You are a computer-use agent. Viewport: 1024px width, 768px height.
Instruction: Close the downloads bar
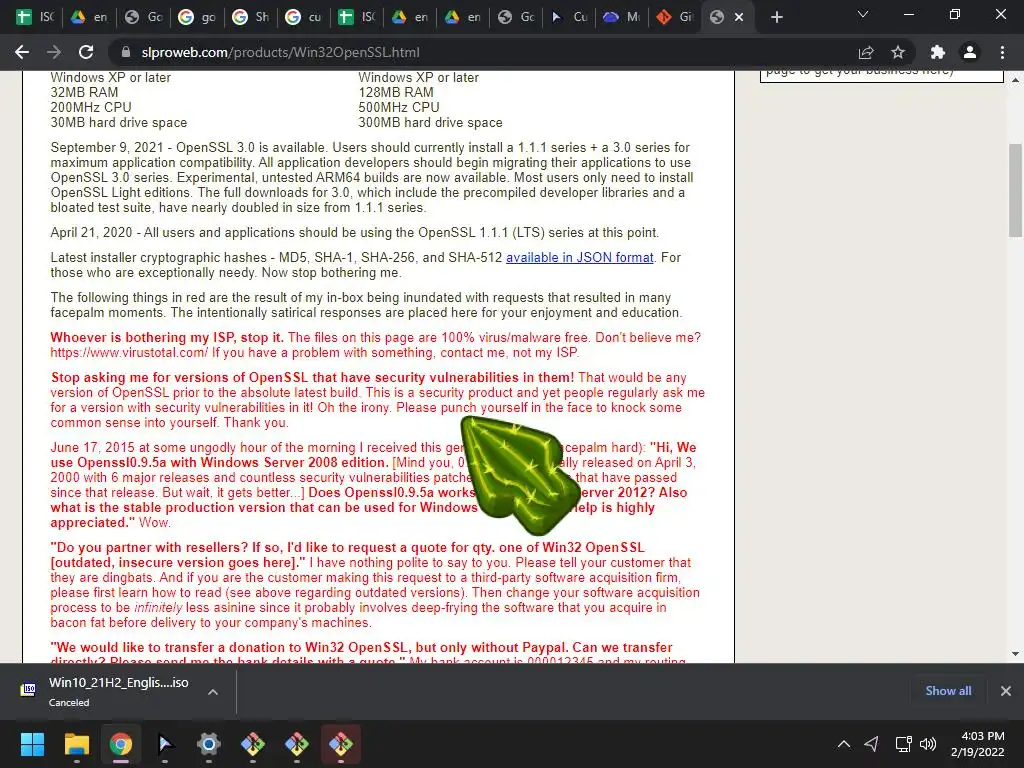pos(1006,691)
